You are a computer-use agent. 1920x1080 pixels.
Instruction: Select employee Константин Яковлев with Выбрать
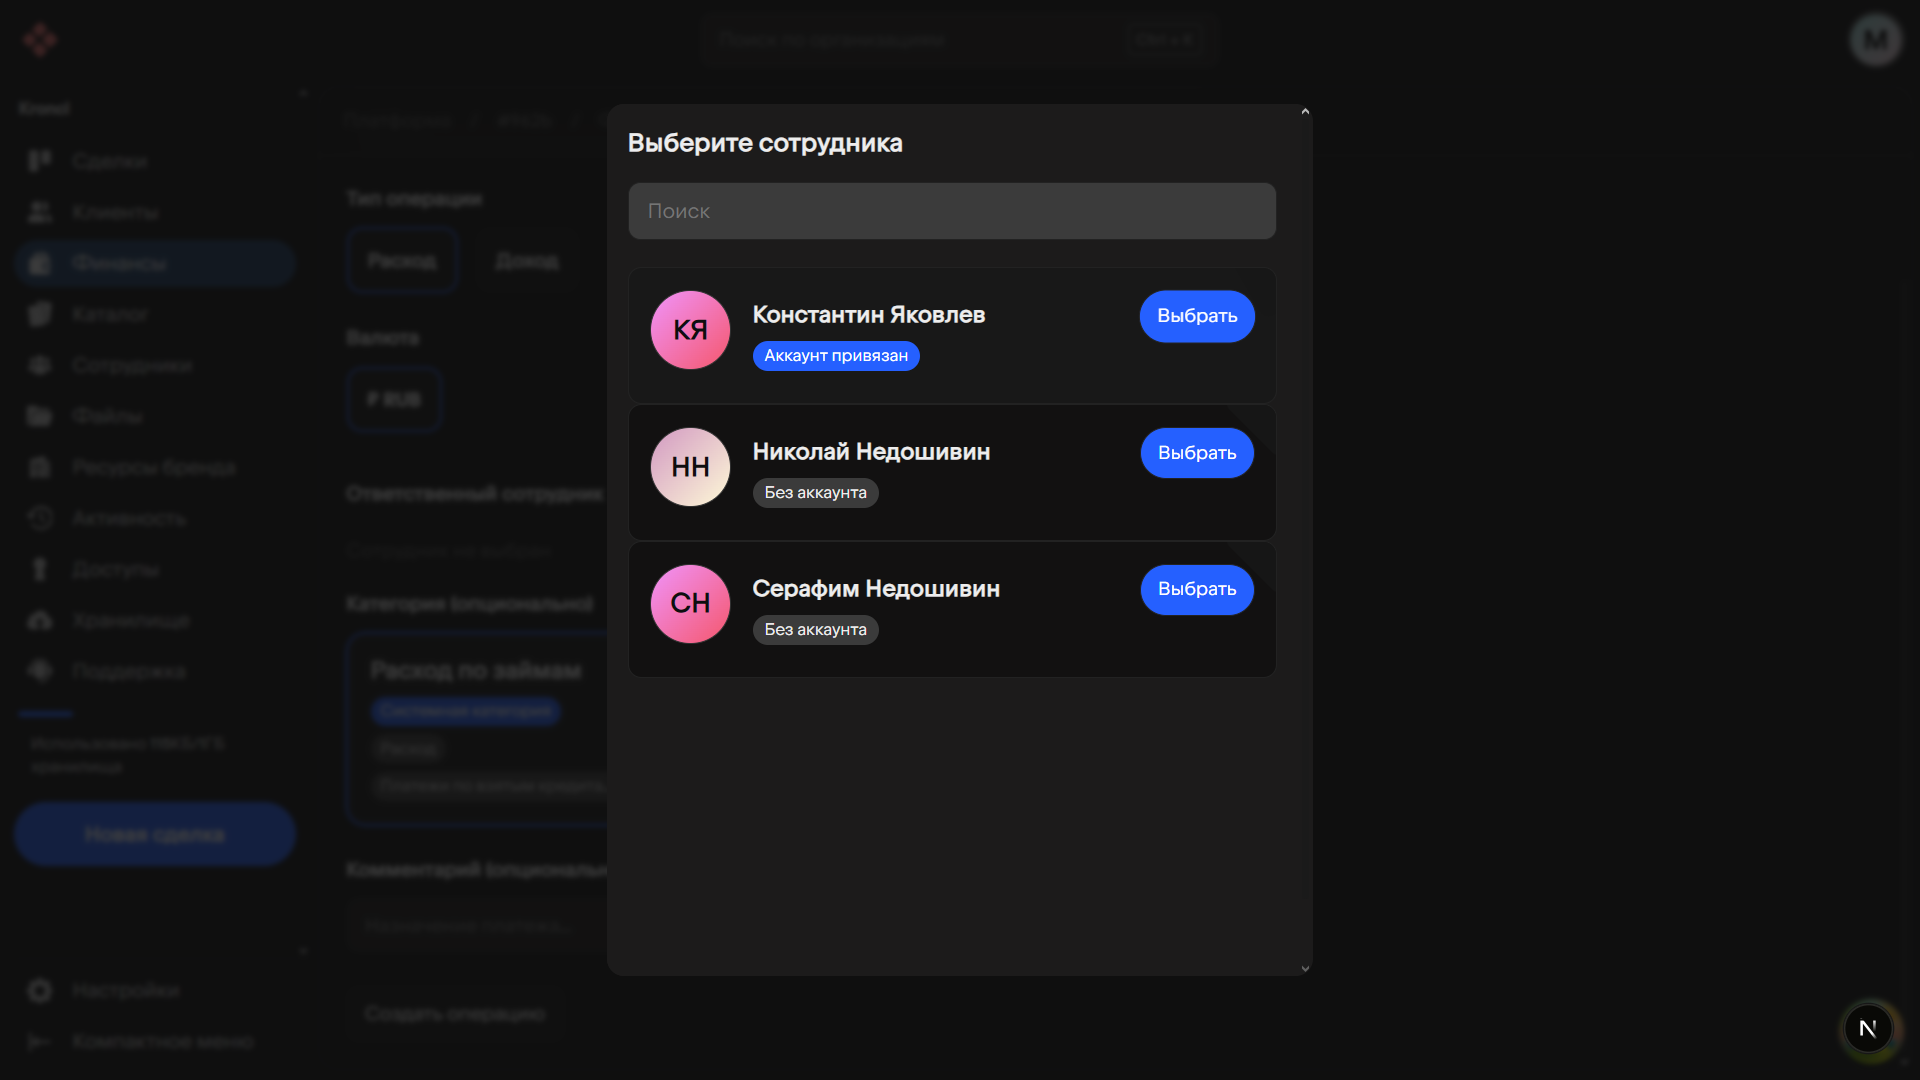click(1196, 316)
